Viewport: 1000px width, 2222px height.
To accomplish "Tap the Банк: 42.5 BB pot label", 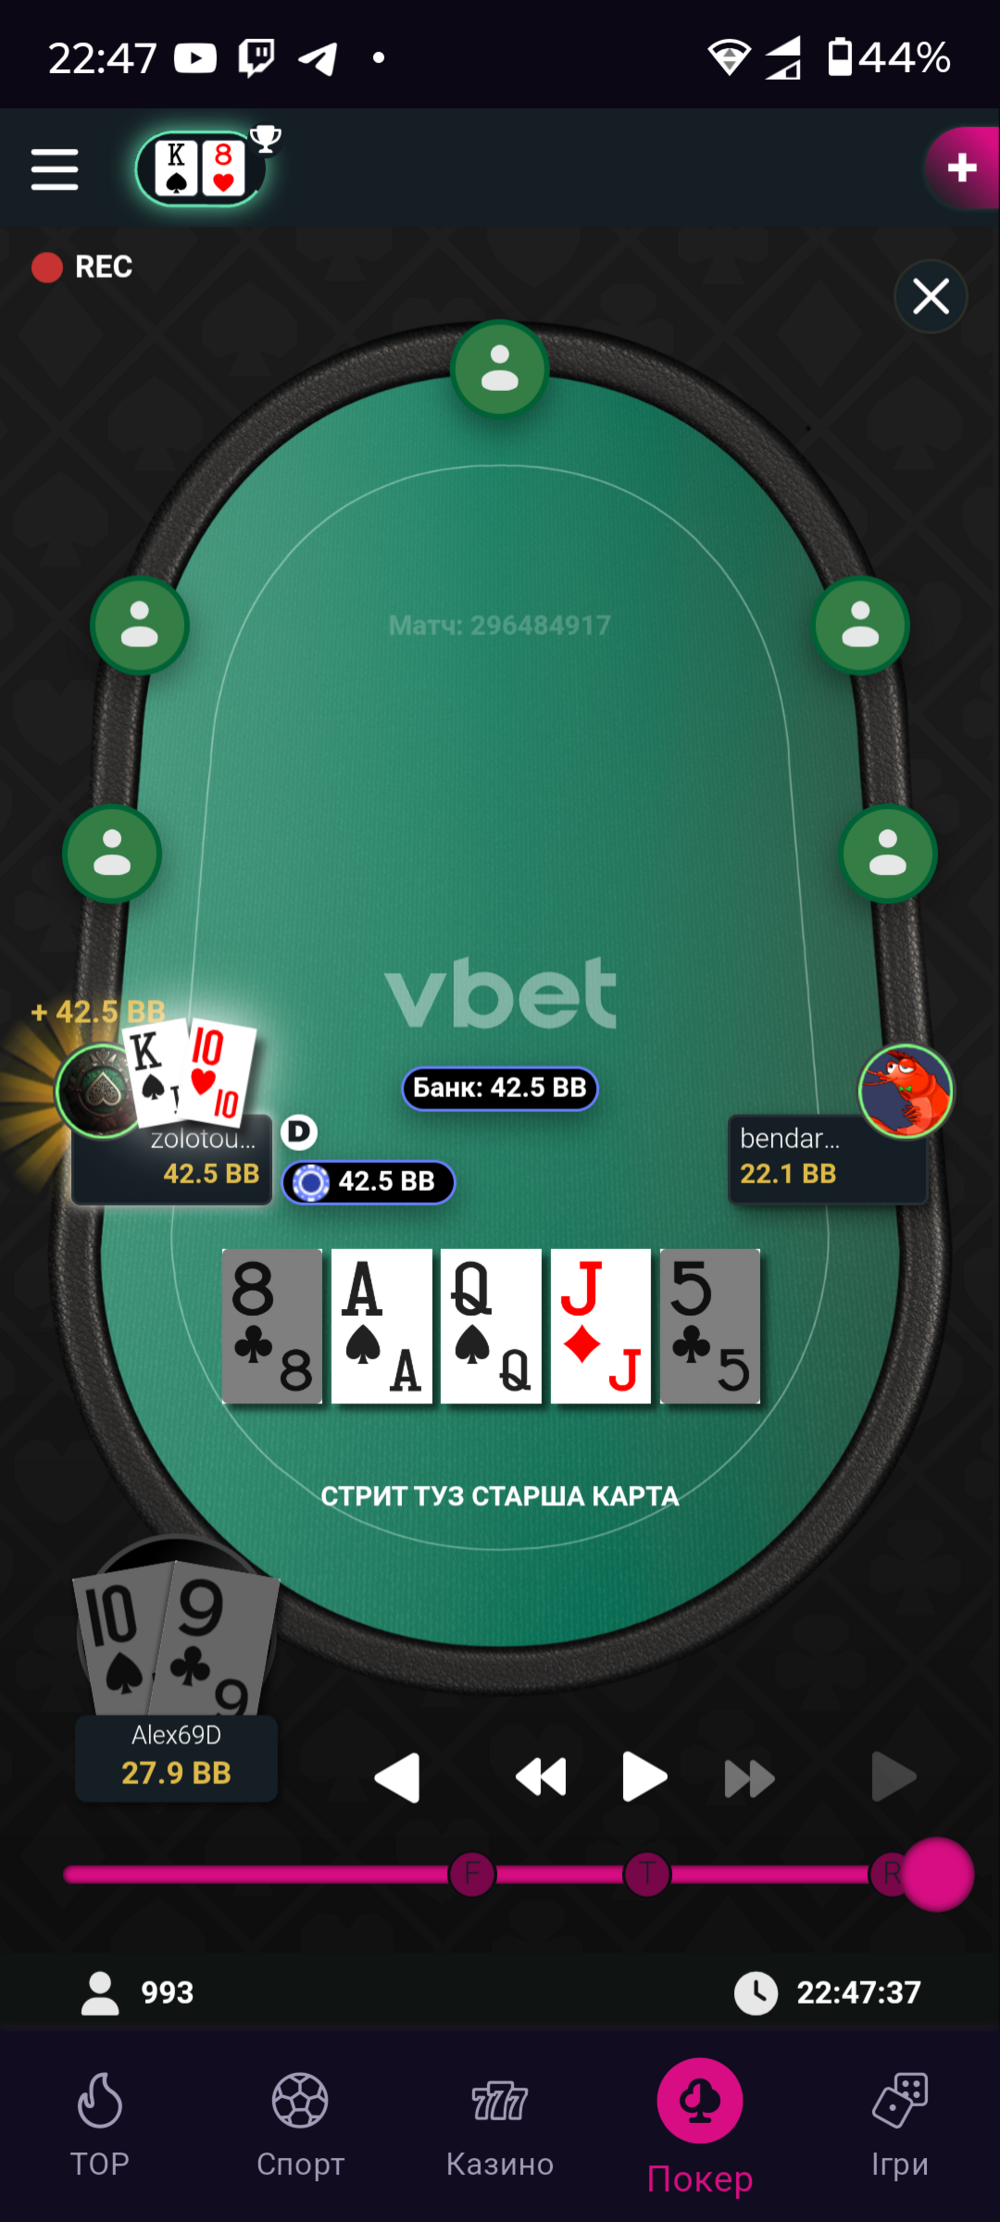I will (x=500, y=1088).
